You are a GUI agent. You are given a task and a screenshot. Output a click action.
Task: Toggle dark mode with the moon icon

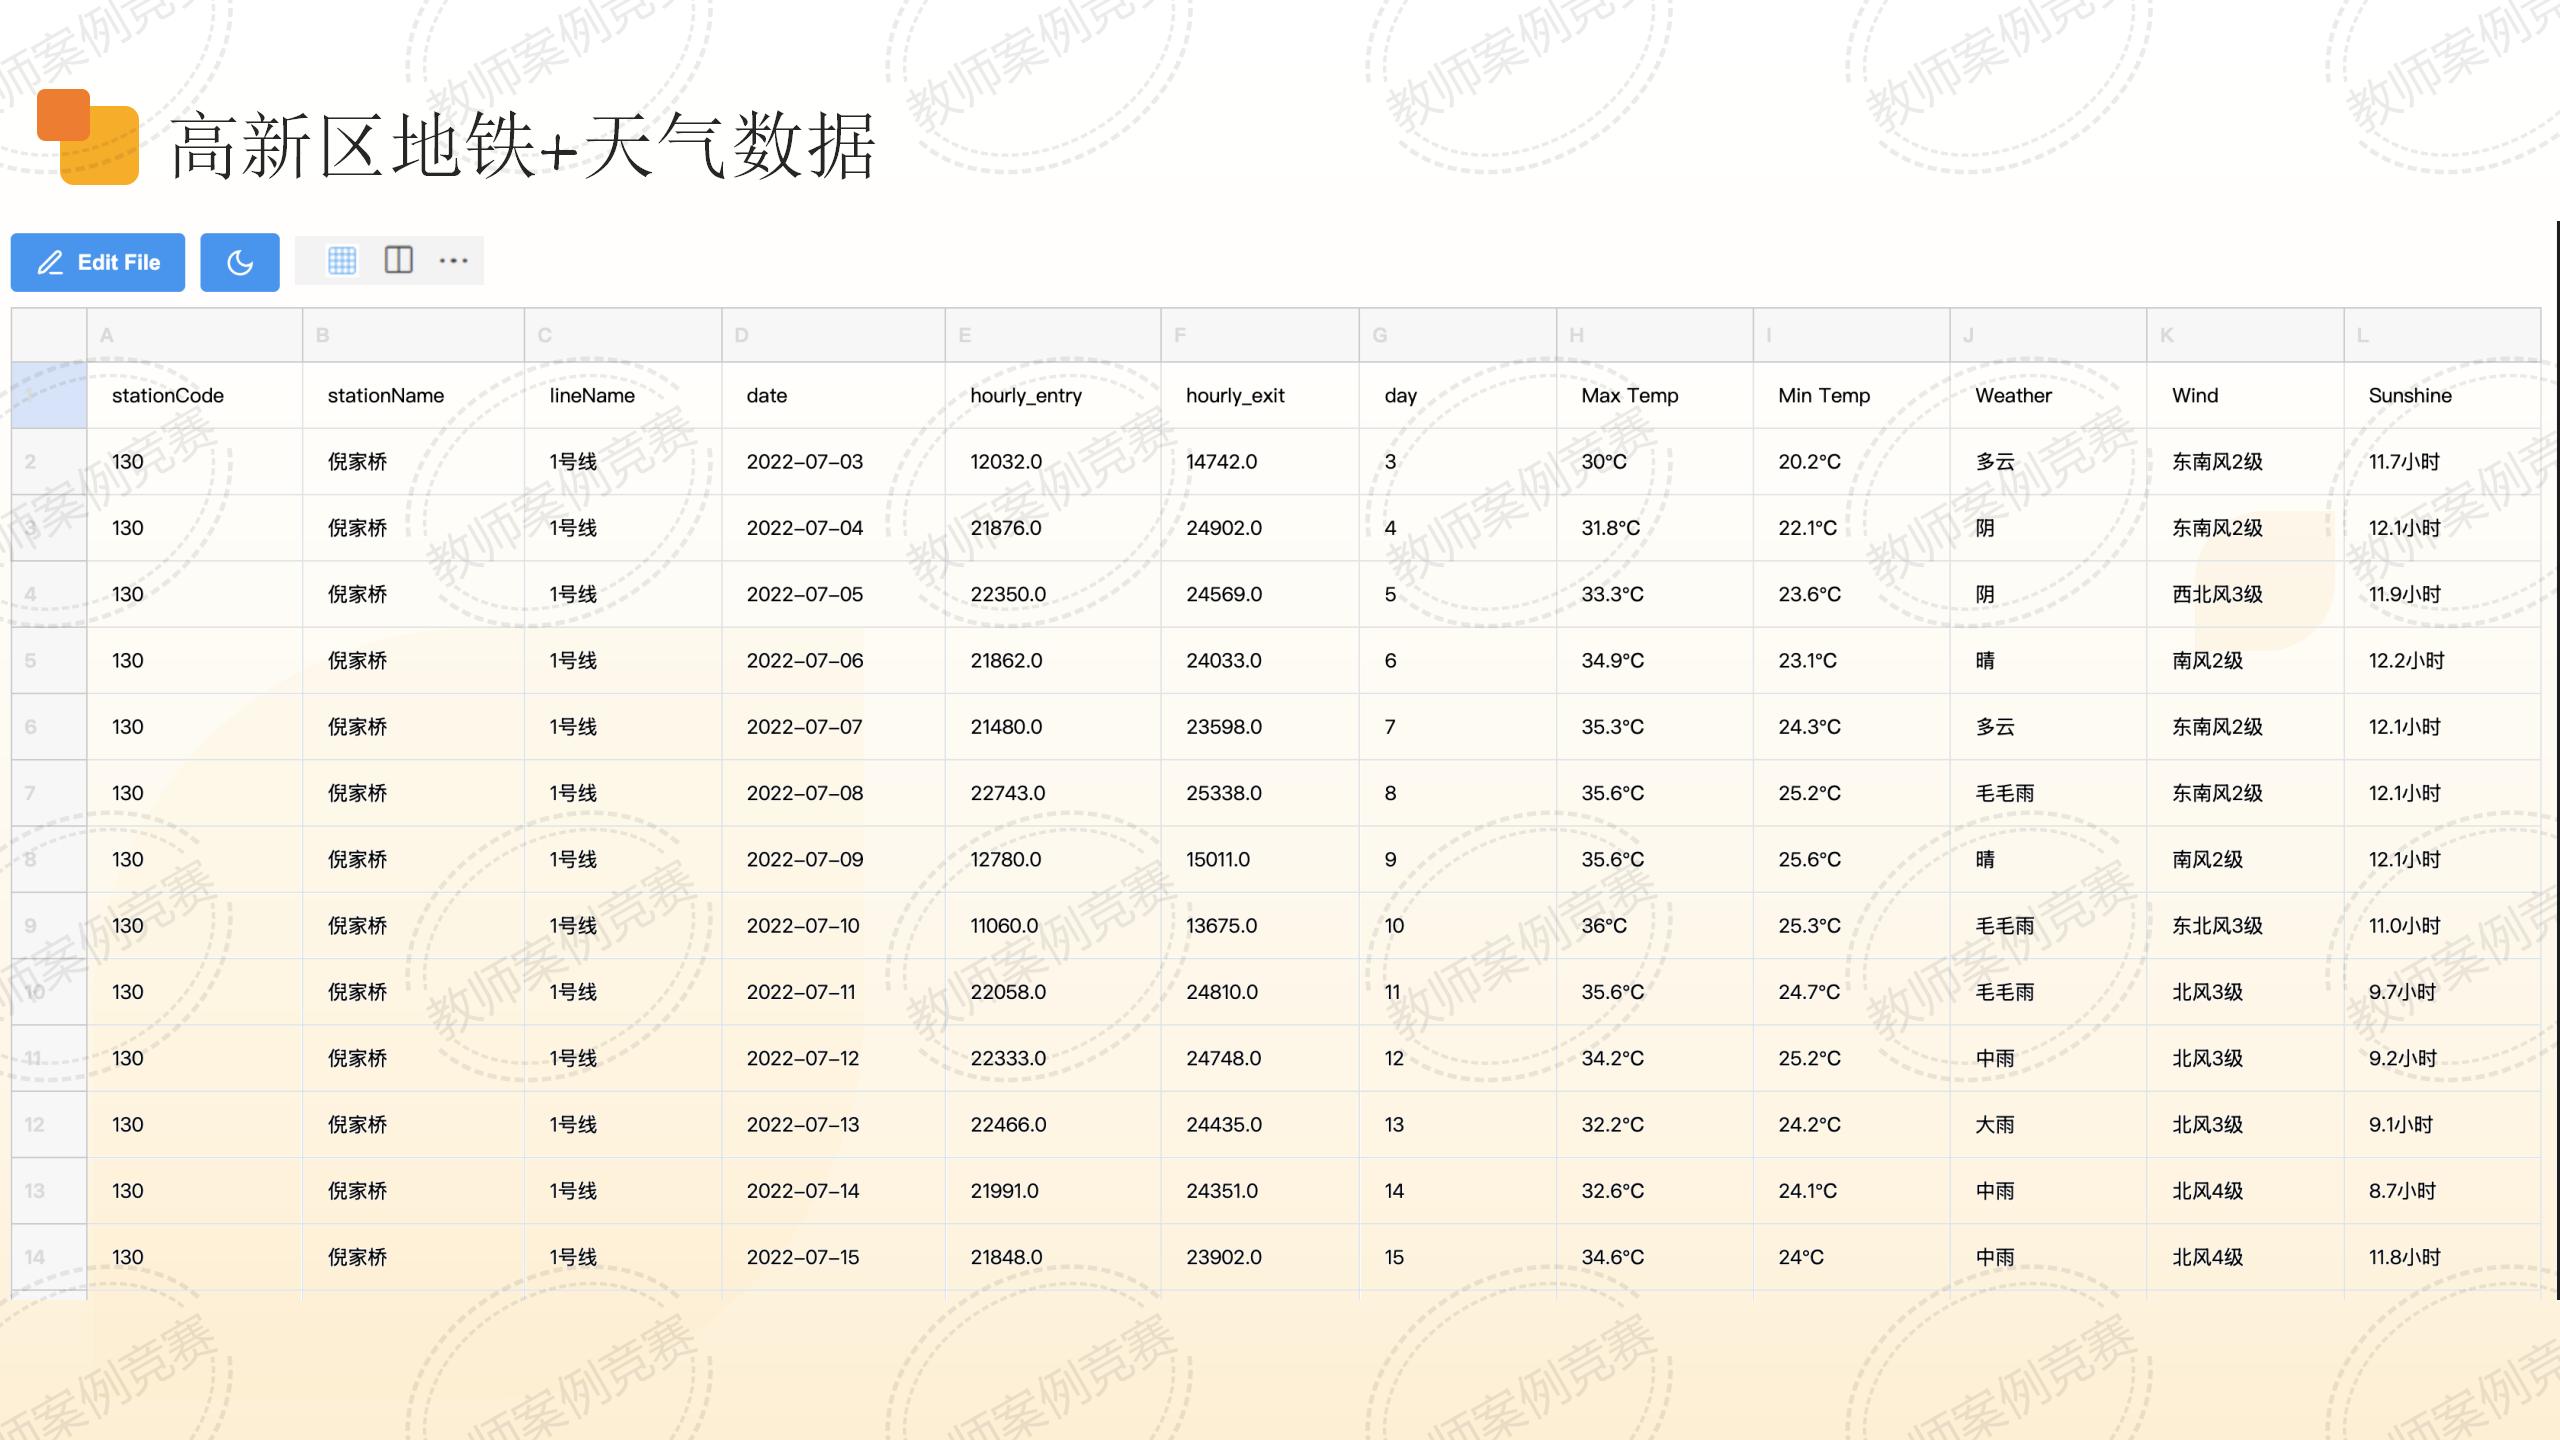coord(240,262)
